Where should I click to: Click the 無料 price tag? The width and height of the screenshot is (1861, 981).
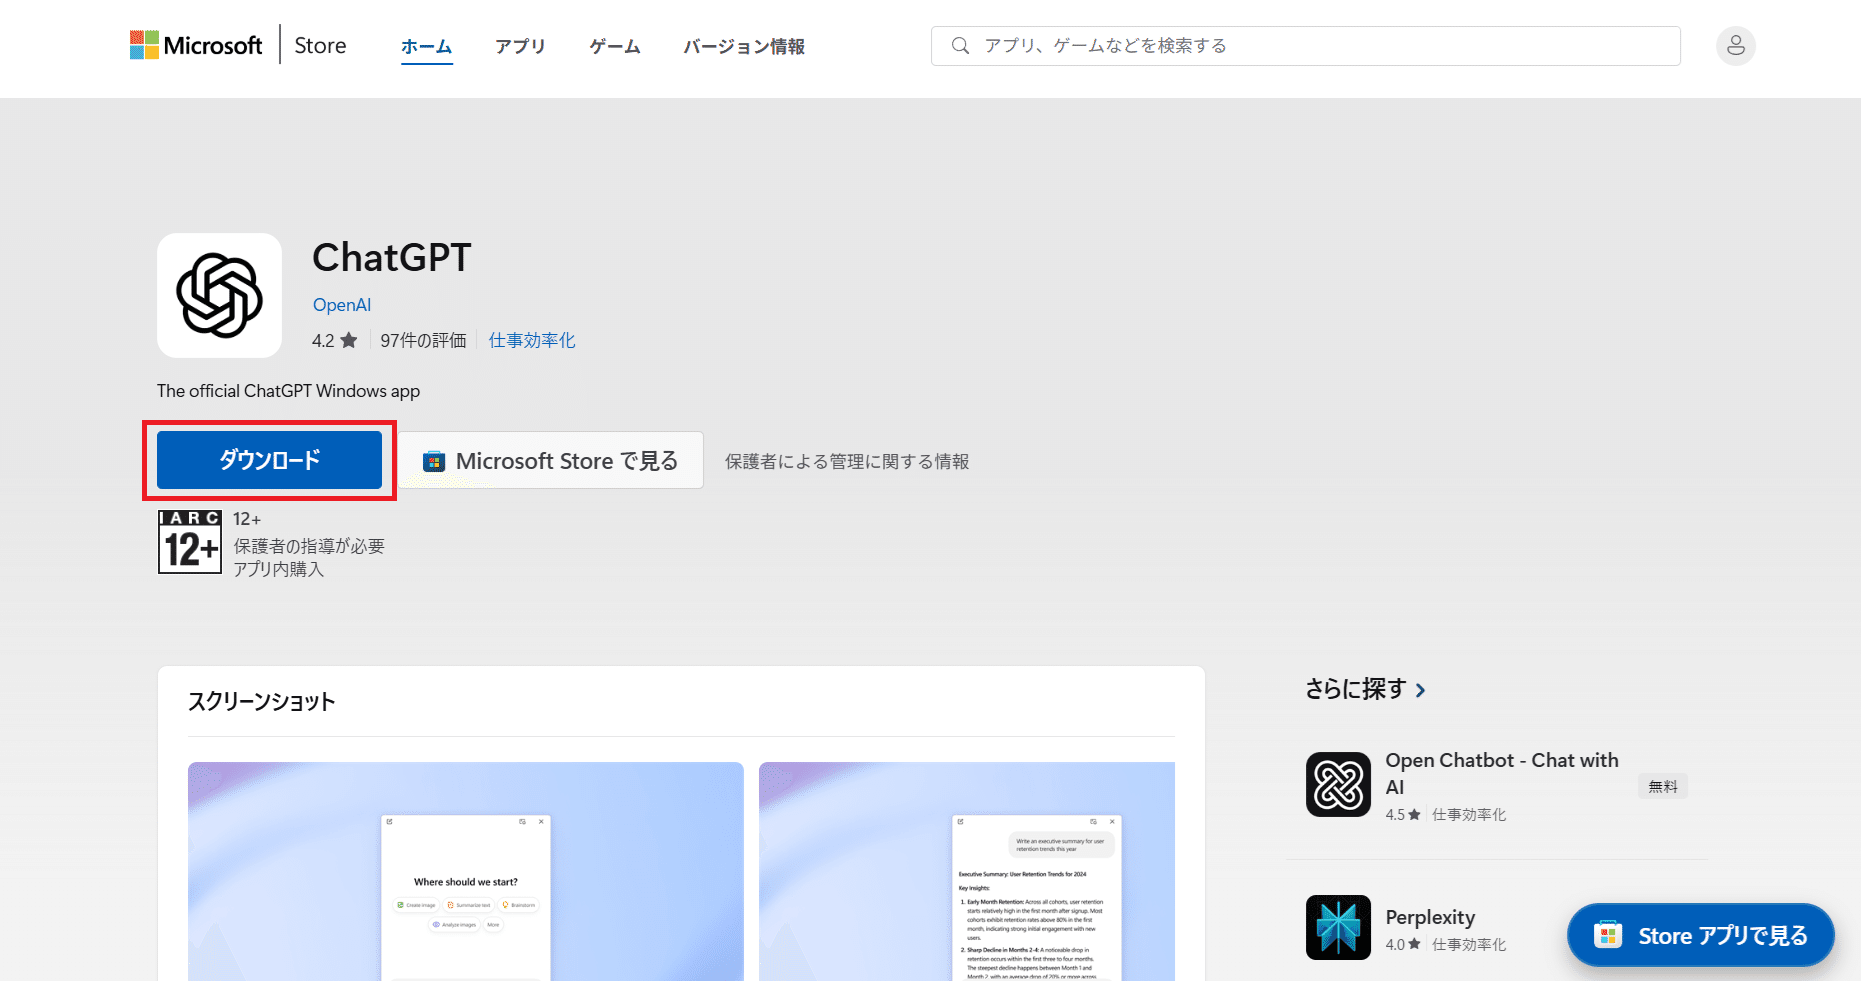coord(1663,786)
